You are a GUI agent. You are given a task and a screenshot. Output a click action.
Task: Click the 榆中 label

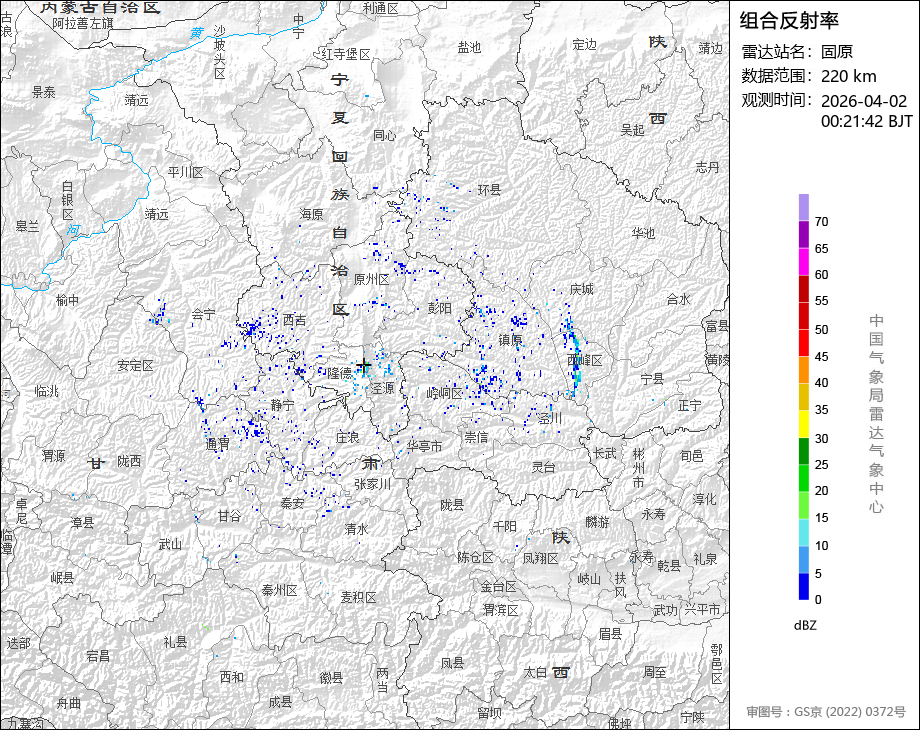point(67,300)
